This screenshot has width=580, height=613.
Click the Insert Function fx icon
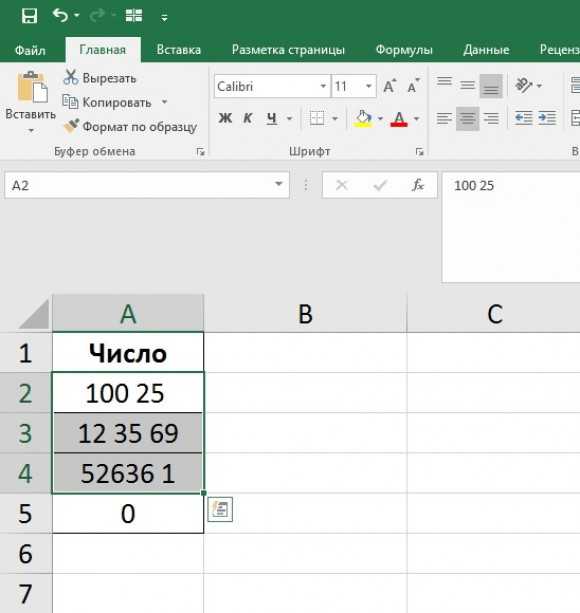pyautogui.click(x=418, y=185)
